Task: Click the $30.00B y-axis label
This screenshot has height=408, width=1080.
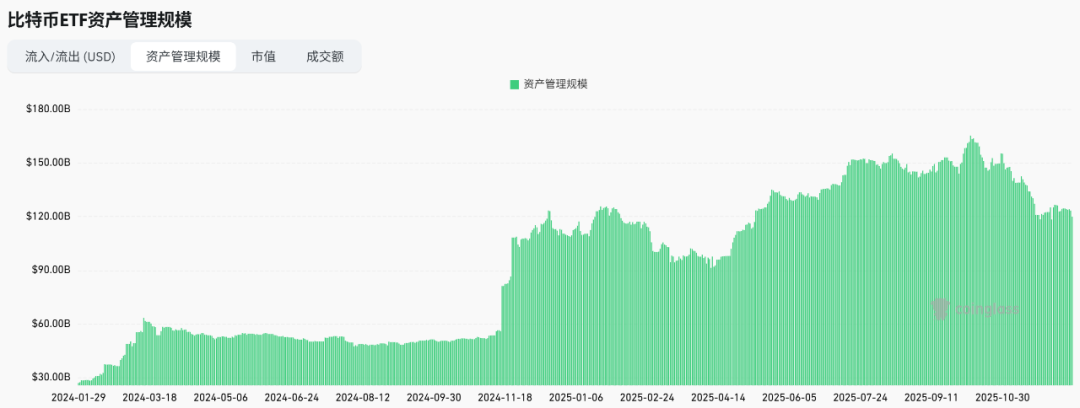Action: 50,377
